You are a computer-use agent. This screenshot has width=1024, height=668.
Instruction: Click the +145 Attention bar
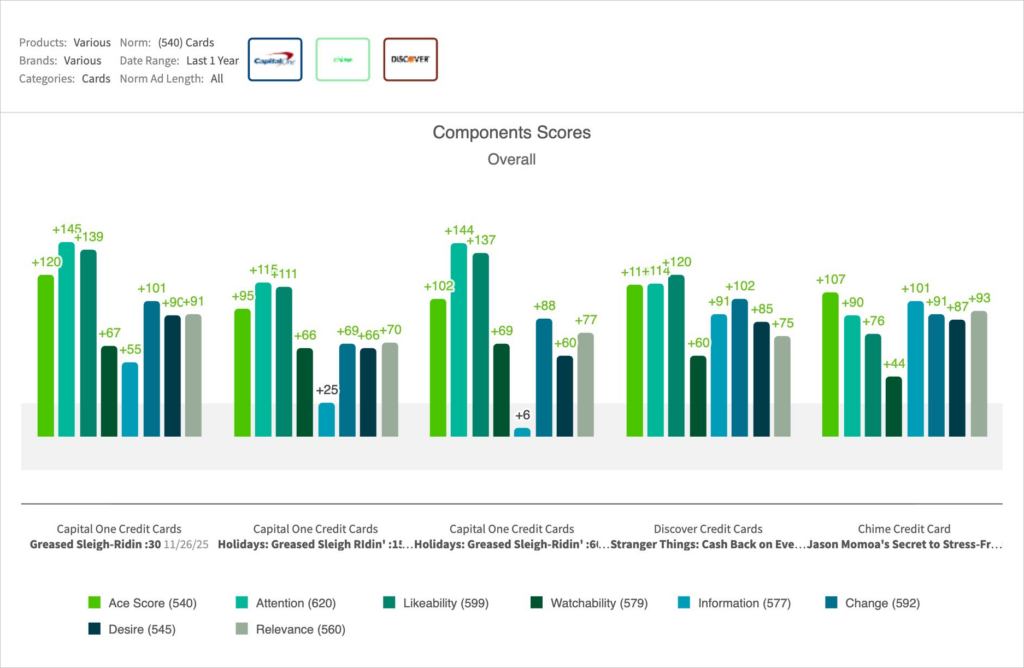tap(66, 339)
